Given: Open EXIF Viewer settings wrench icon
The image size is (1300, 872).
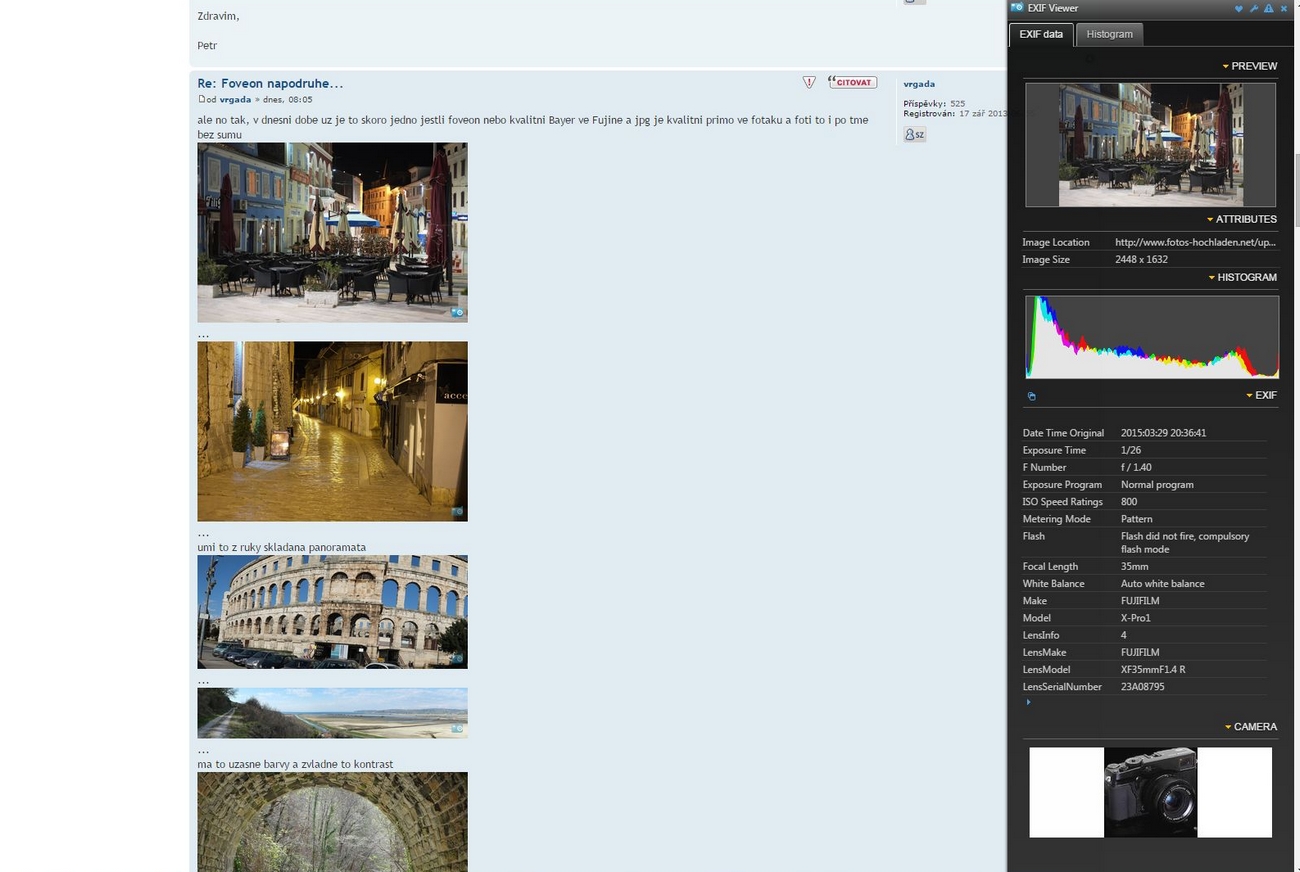Looking at the screenshot, I should 1253,8.
